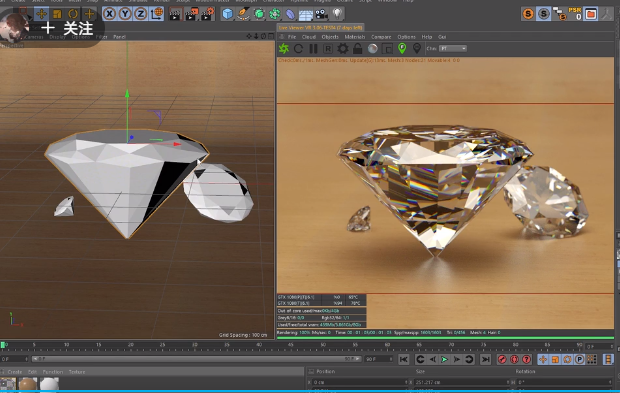Step back one frame
Viewport: 620px width, 393px height.
[433, 359]
